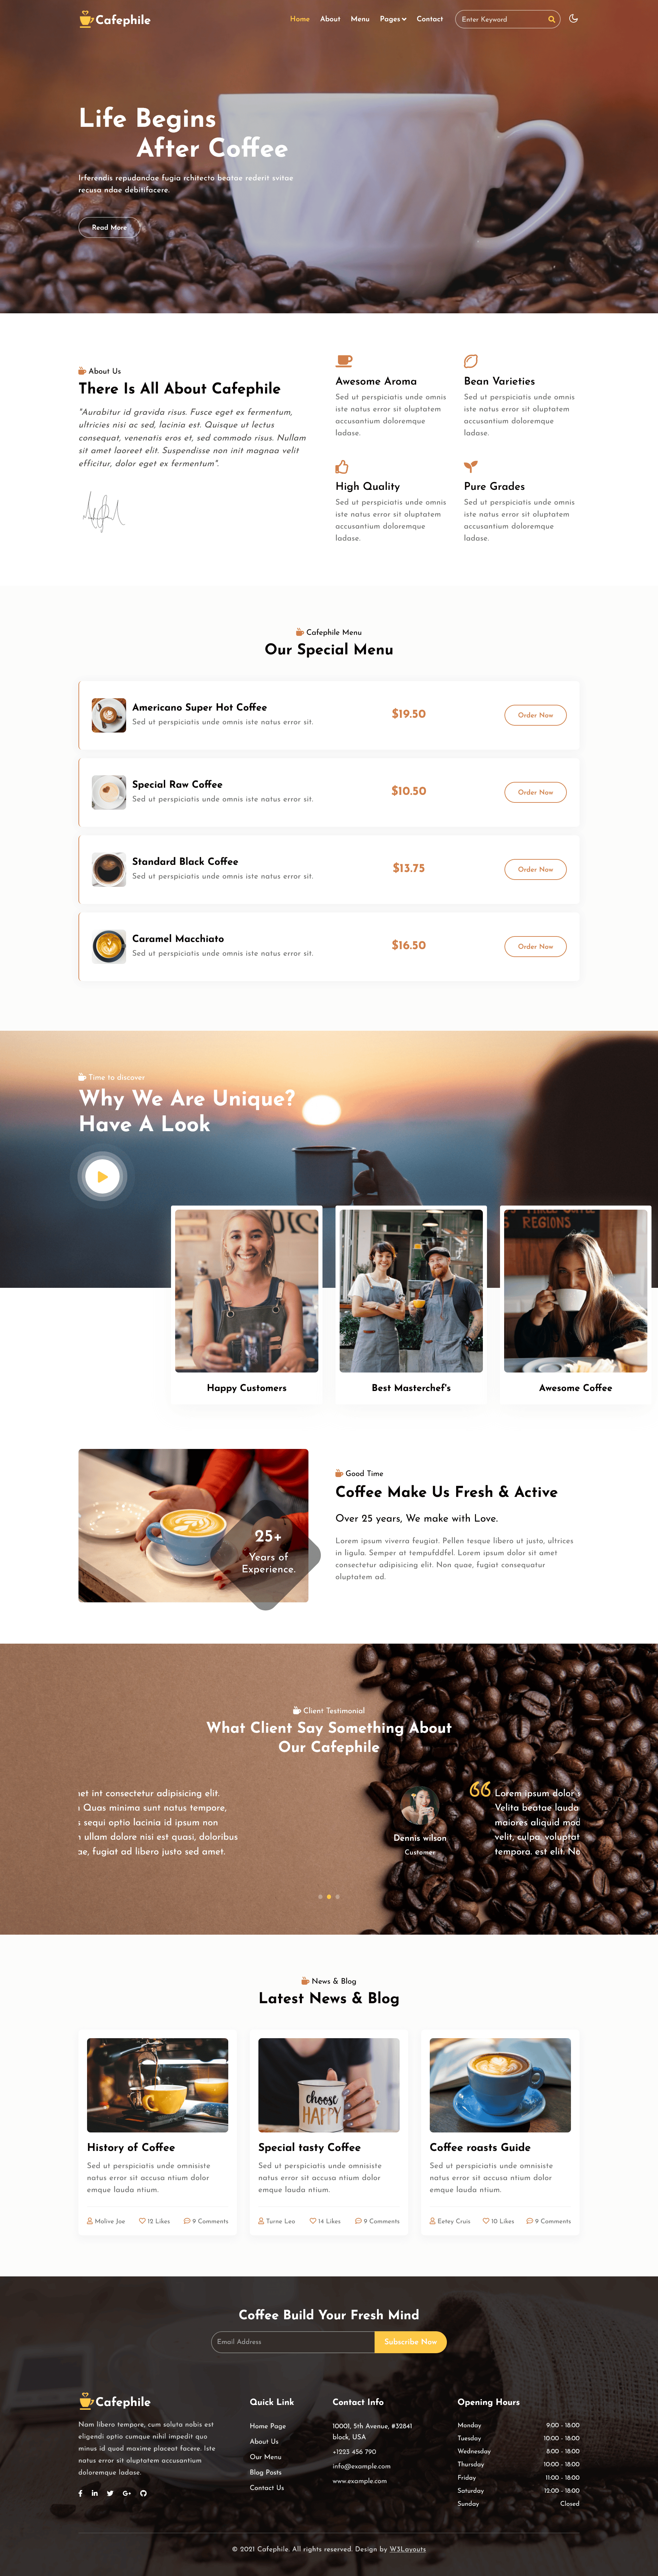Open the Menu nav item
658x2576 pixels.
click(360, 19)
